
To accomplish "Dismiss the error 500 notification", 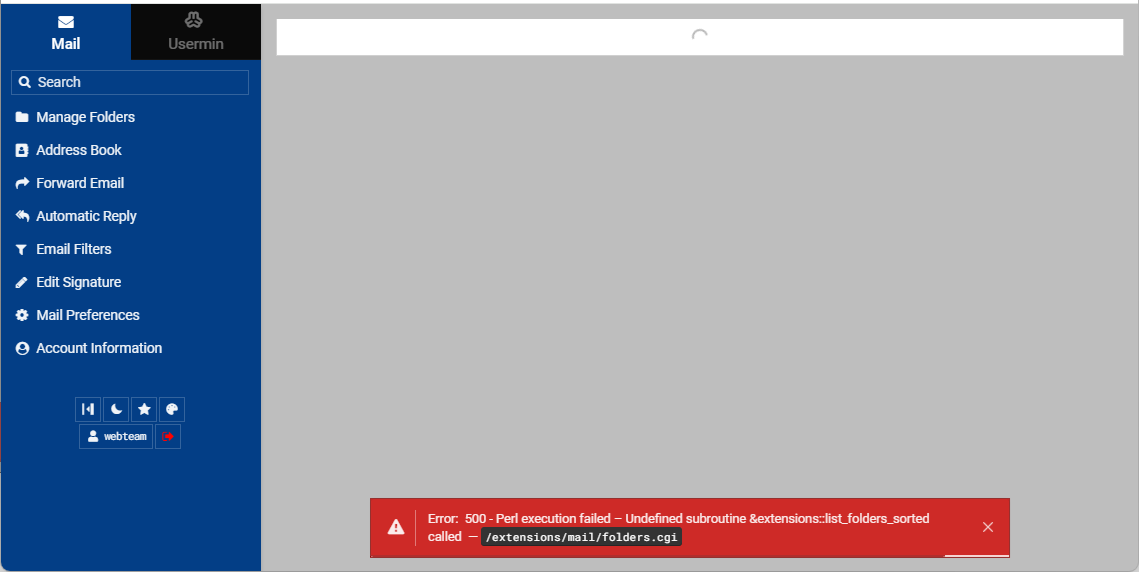I will (x=988, y=527).
